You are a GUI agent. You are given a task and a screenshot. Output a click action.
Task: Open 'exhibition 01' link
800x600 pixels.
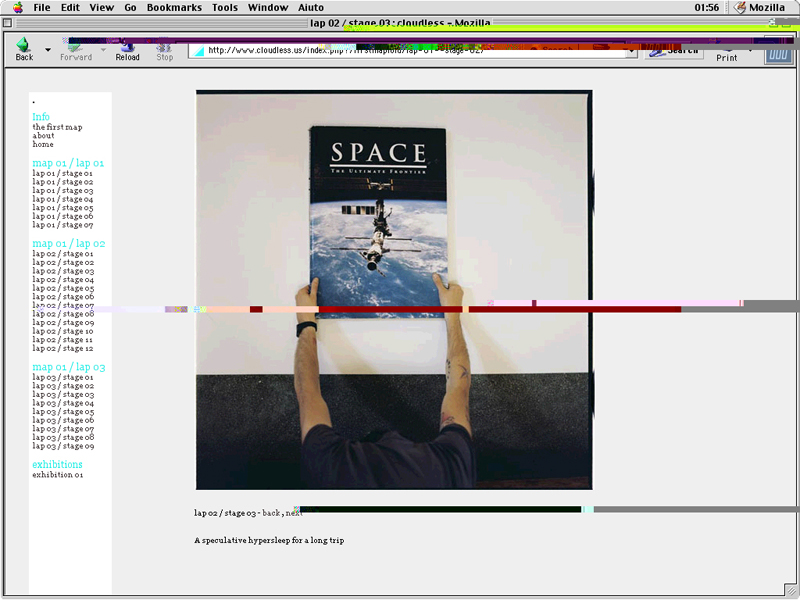[58, 475]
